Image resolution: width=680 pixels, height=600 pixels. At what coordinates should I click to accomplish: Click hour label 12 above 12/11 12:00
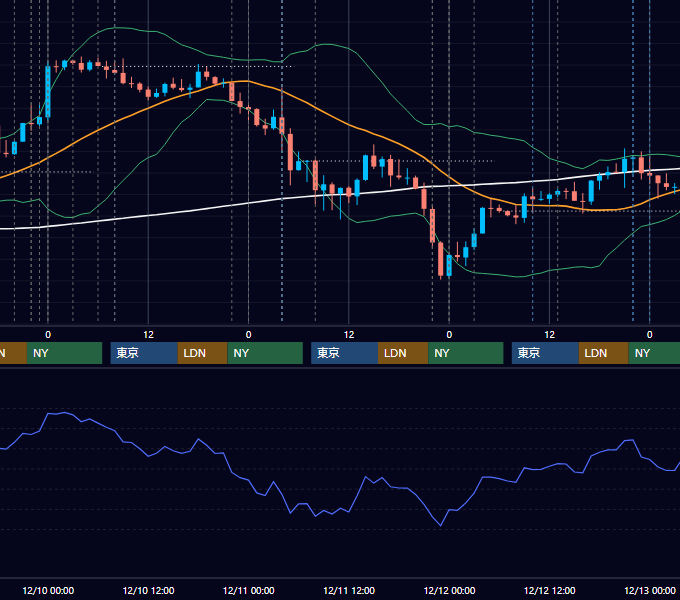[349, 335]
